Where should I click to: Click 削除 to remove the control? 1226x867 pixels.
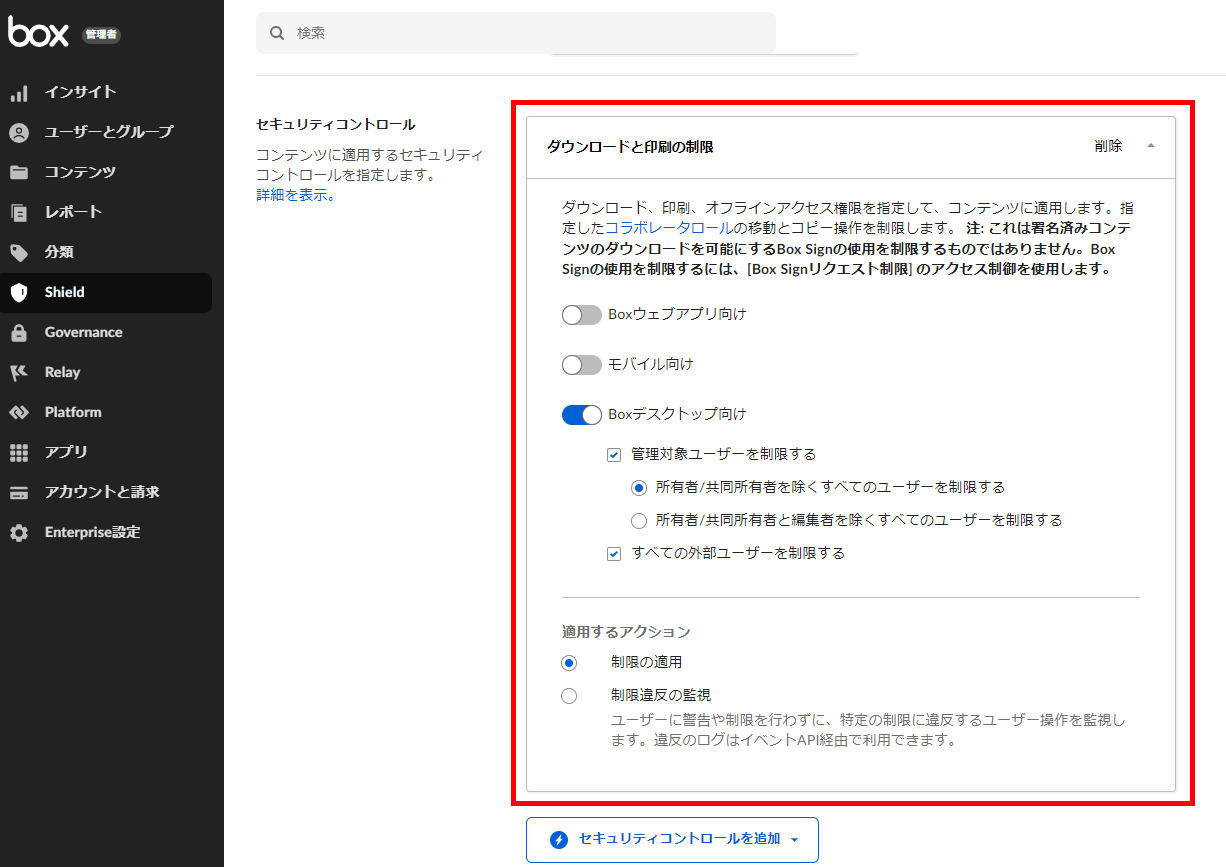point(1108,146)
